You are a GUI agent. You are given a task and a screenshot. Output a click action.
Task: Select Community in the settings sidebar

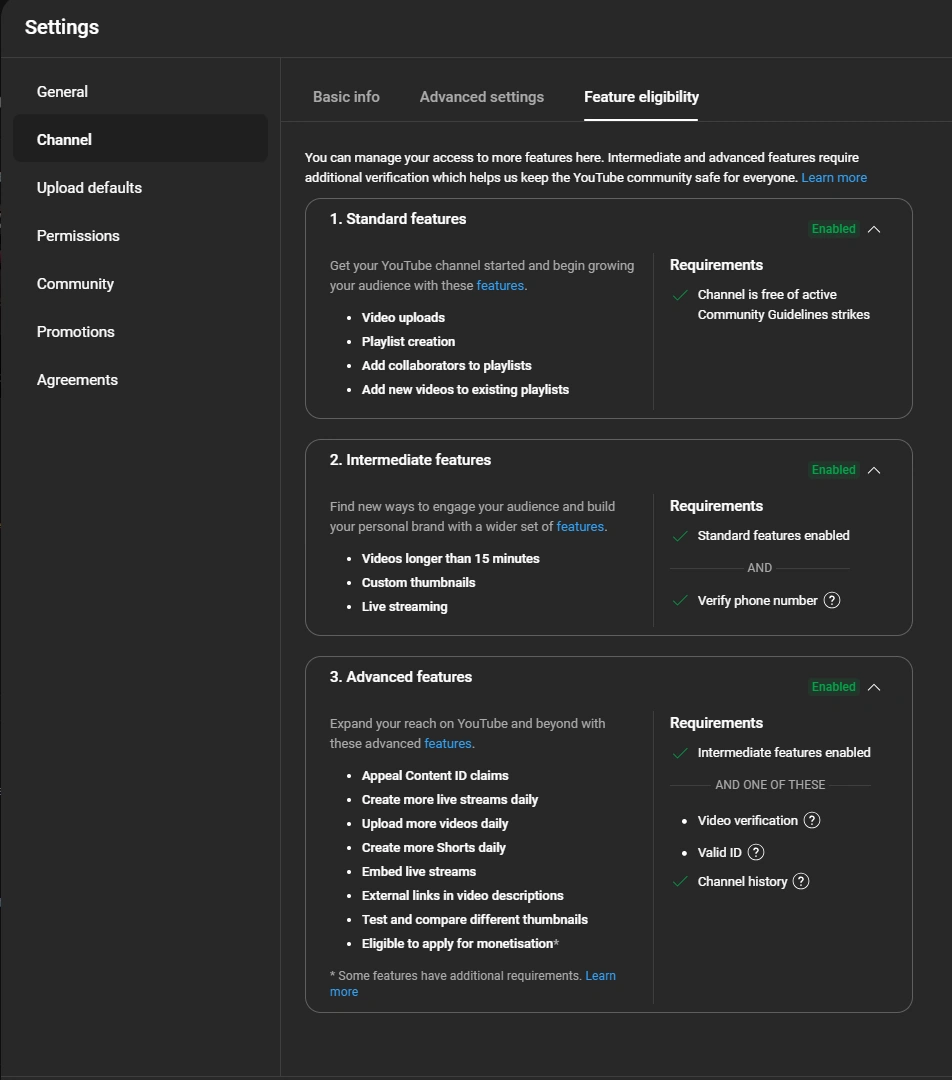[x=75, y=284]
